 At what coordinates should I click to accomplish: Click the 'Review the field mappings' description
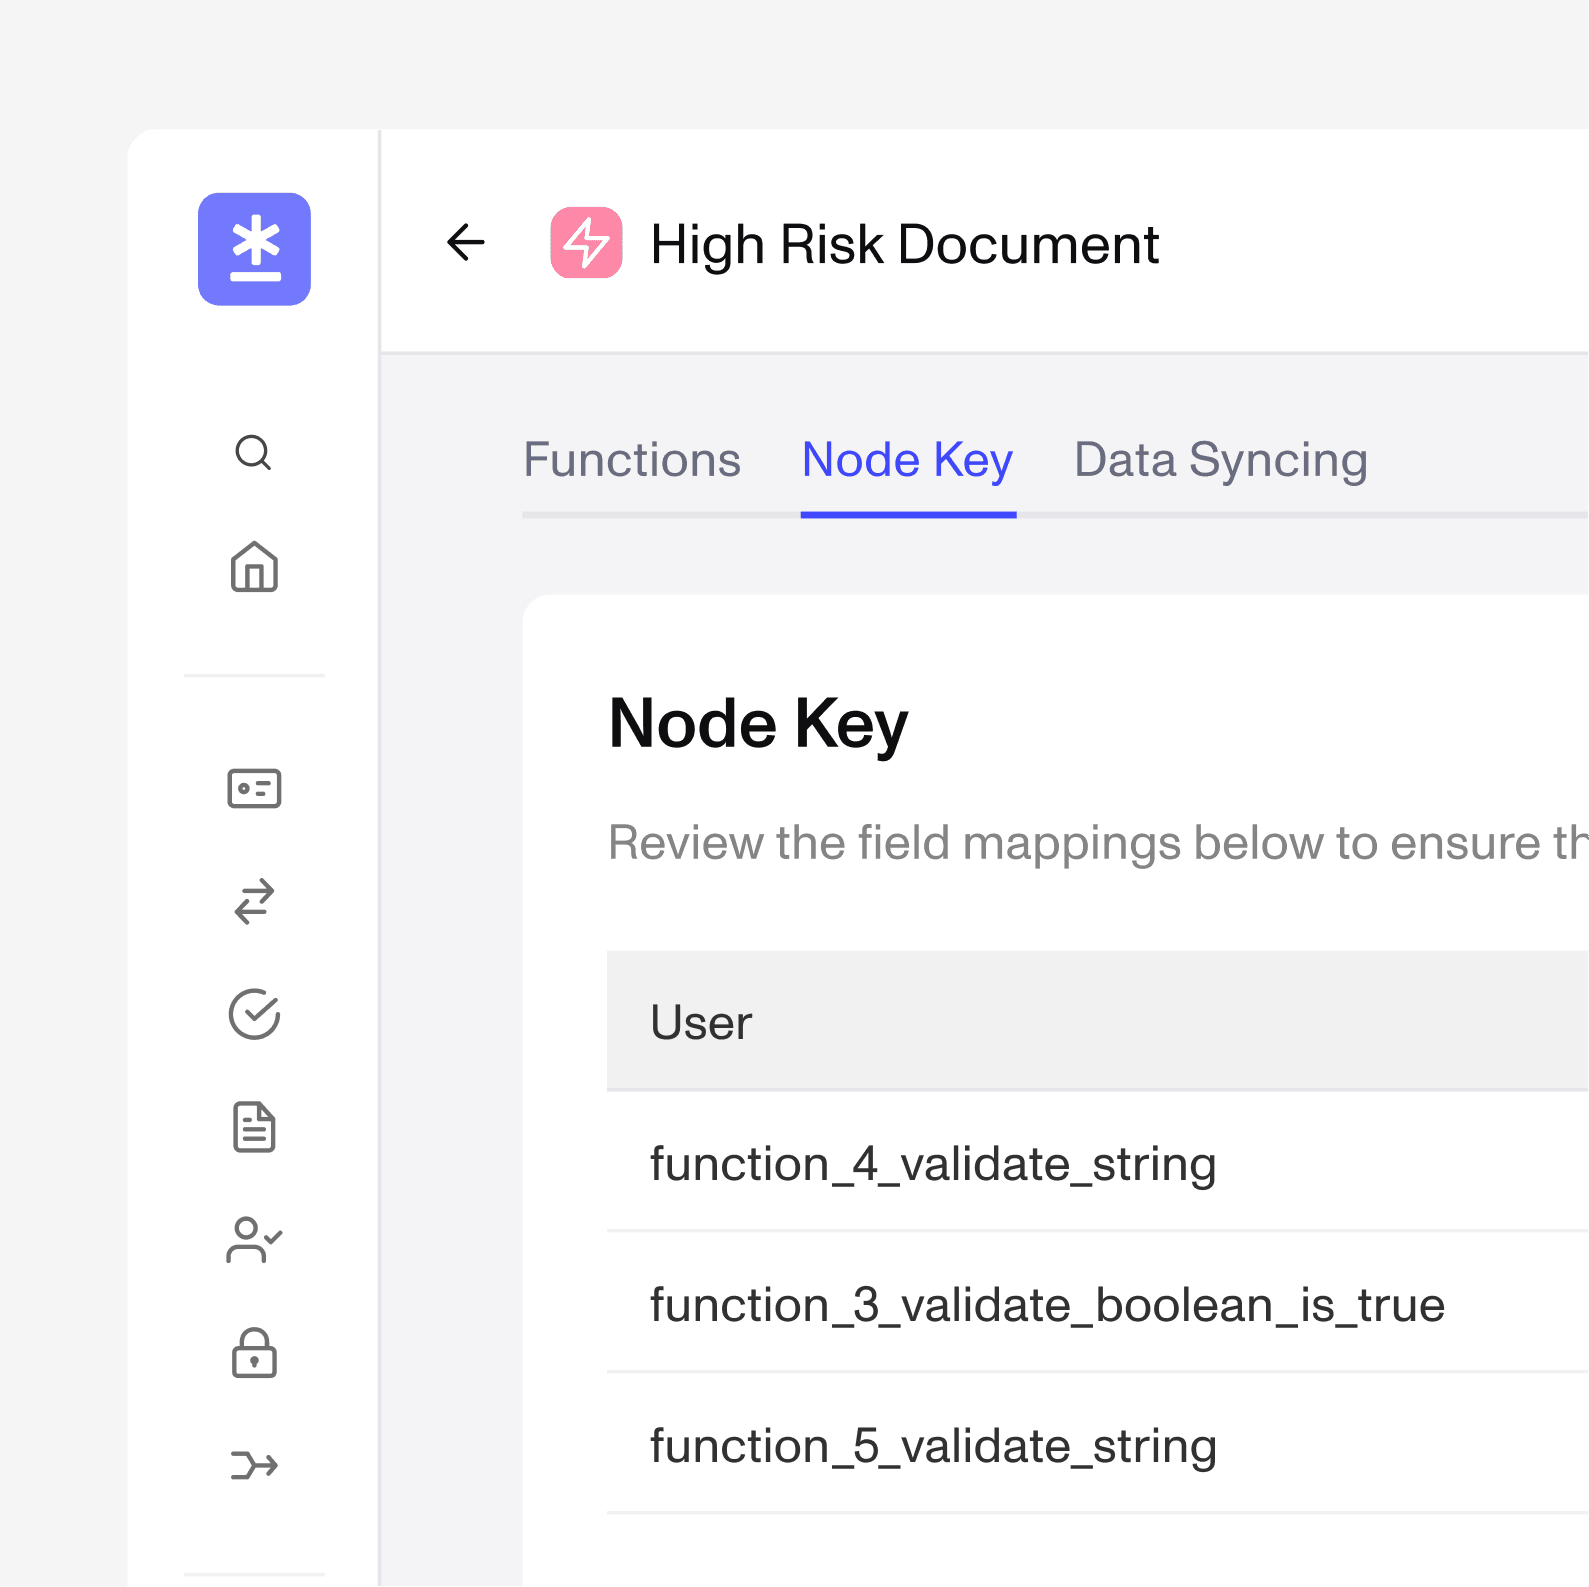tap(1098, 843)
